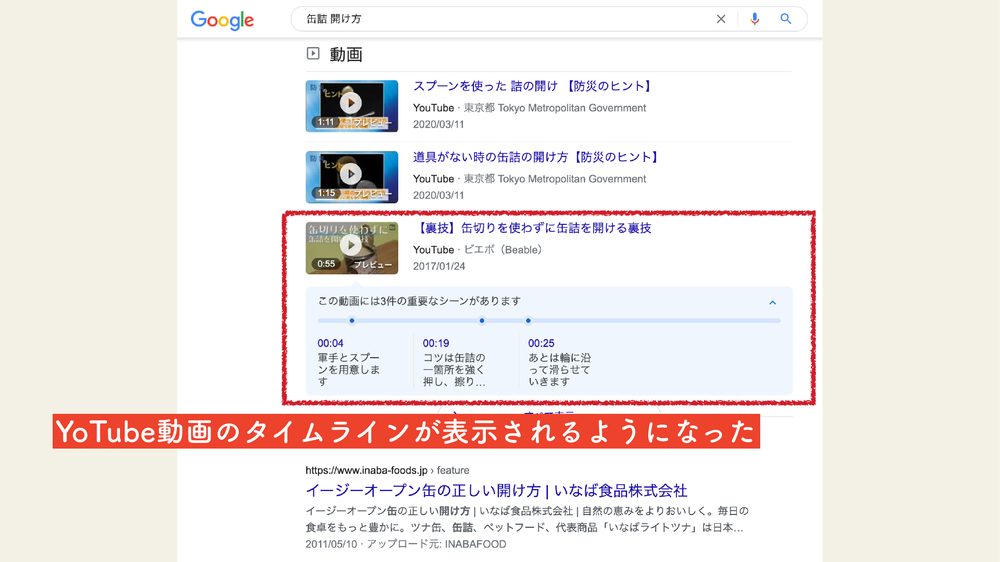Jump to the 00:19 scene timestamp
The width and height of the screenshot is (1000, 562).
coord(436,343)
